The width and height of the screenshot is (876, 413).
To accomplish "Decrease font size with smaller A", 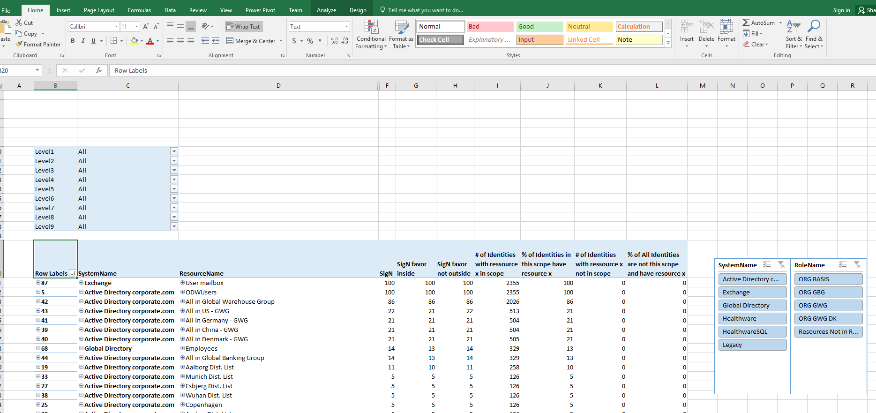I will point(156,26).
